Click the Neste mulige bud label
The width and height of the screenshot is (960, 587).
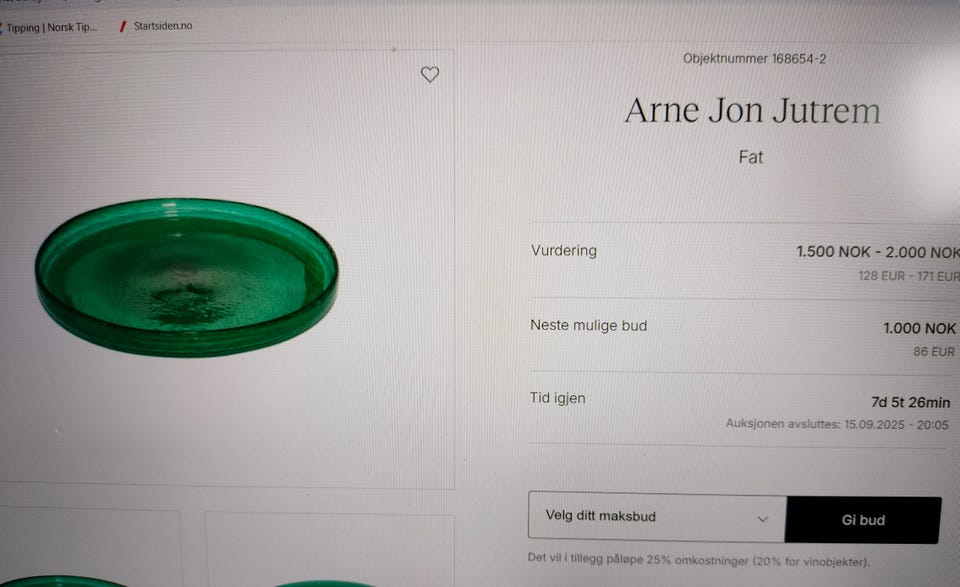point(588,325)
